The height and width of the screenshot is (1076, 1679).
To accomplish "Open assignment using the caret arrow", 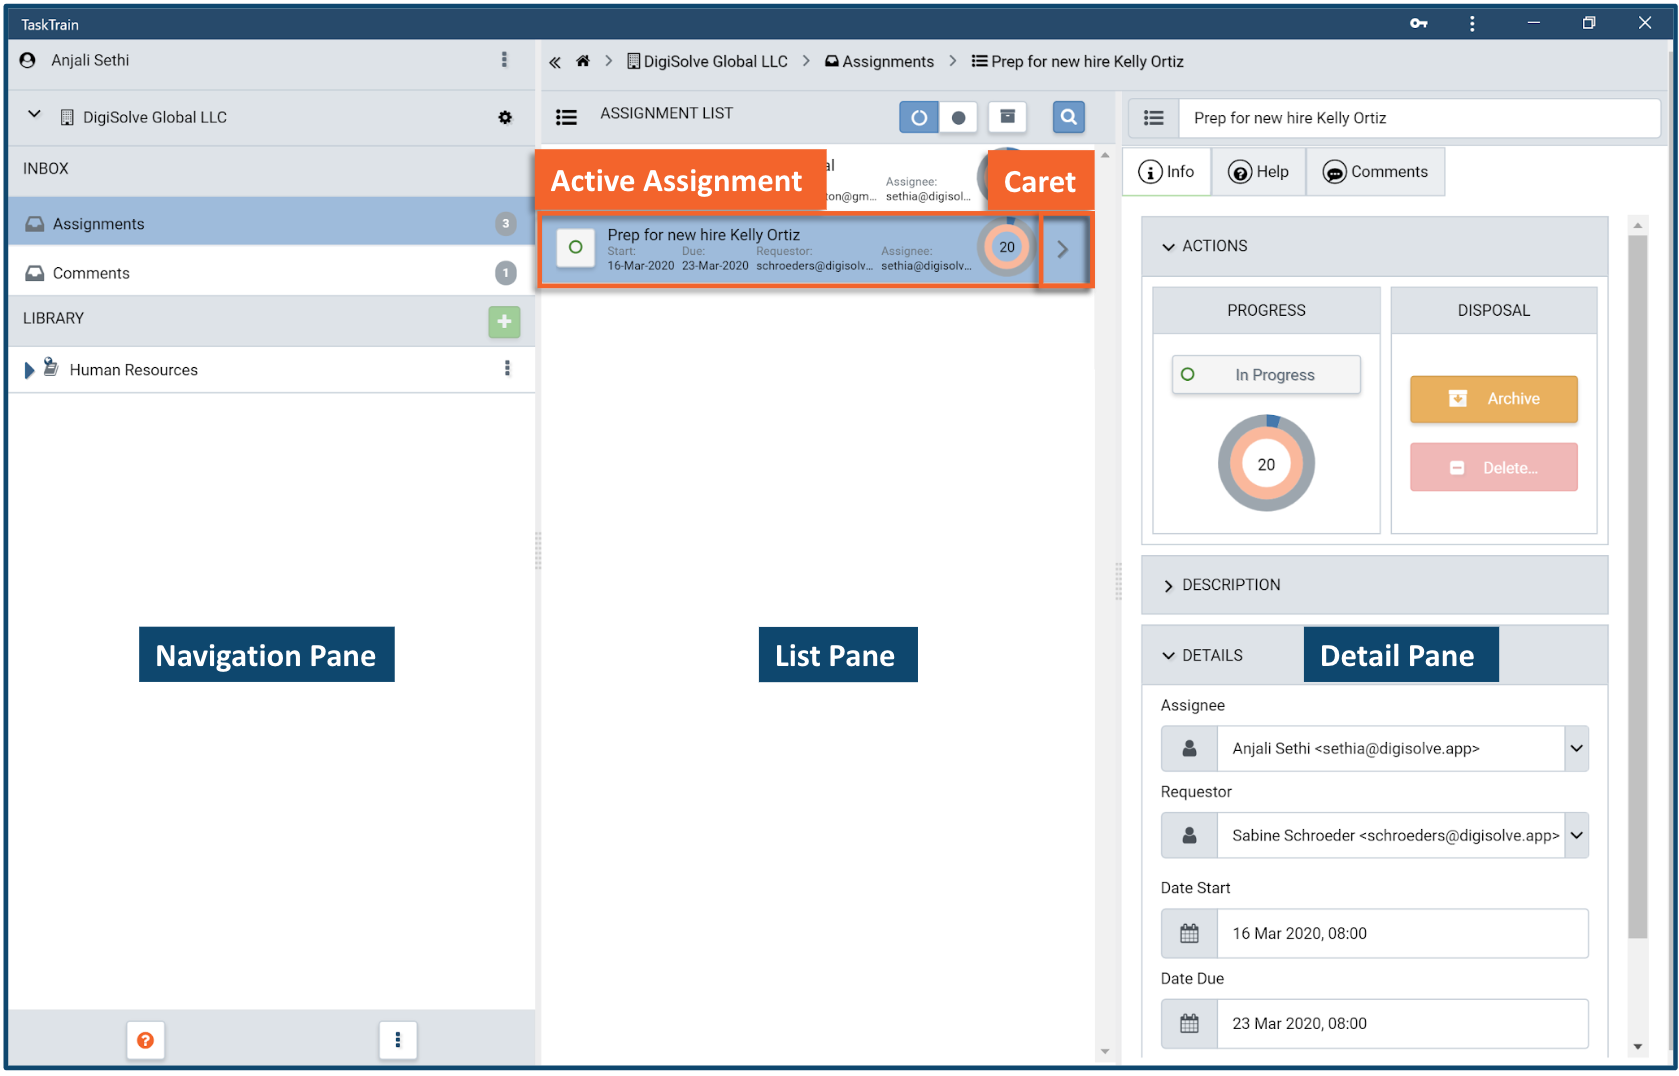I will point(1063,249).
